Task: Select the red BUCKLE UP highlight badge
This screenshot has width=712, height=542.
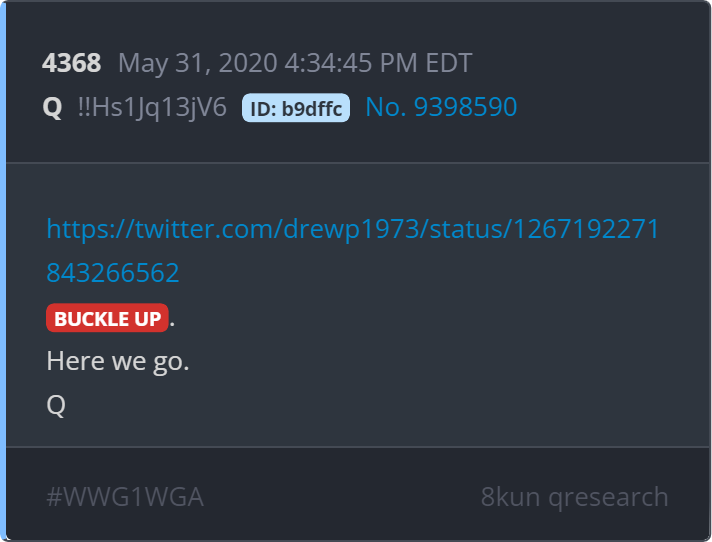Action: click(x=107, y=318)
